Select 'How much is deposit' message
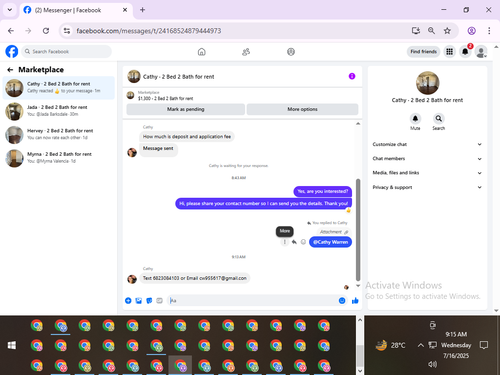This screenshot has width=500, height=375. tap(187, 137)
